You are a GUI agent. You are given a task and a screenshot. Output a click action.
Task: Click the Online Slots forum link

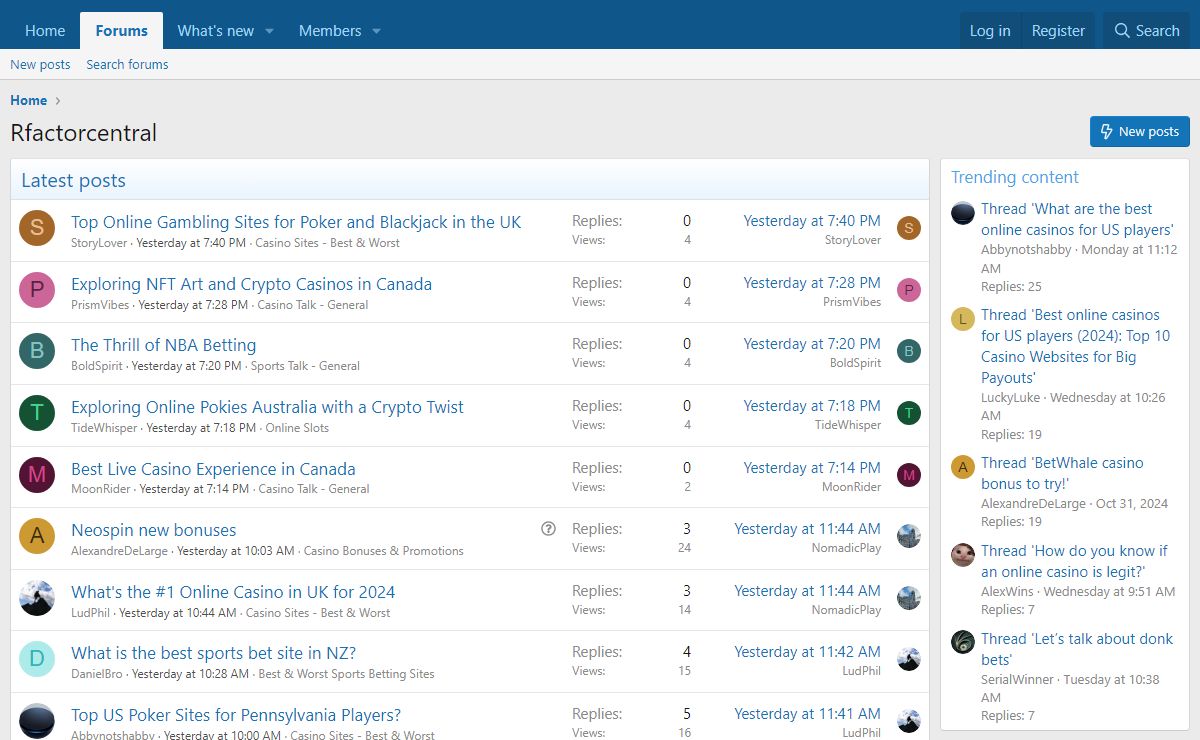297,428
